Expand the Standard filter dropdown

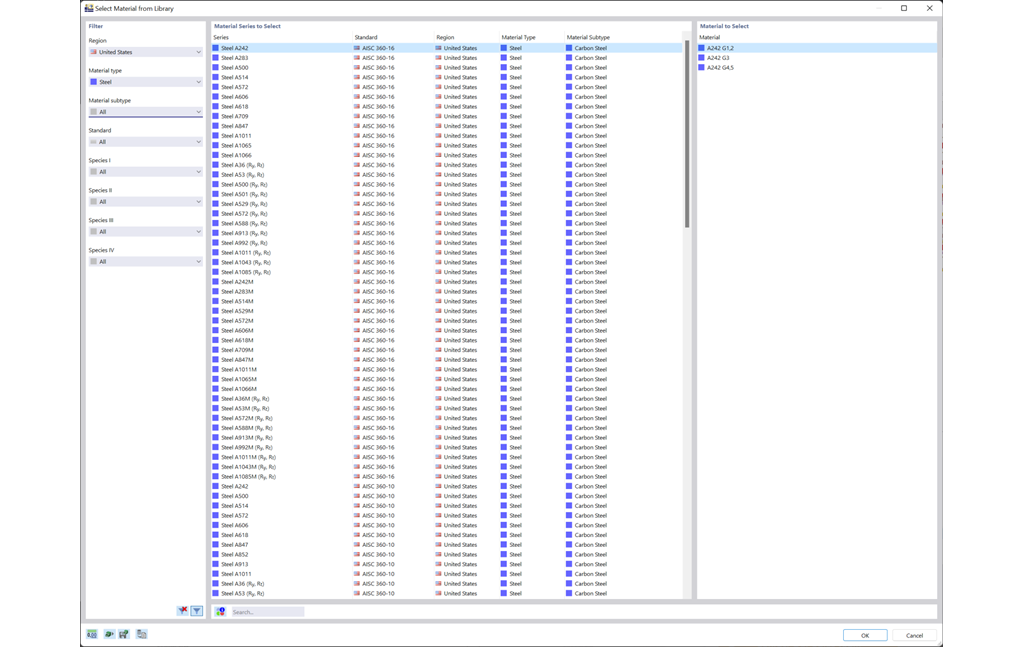click(x=146, y=142)
